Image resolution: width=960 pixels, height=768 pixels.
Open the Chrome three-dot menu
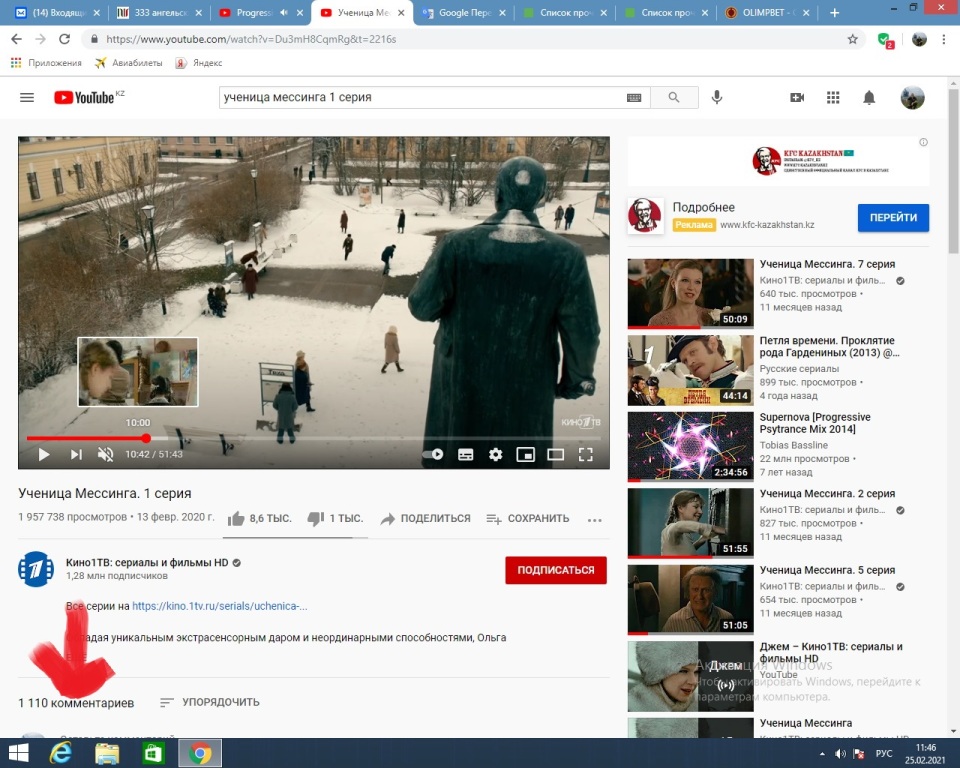point(943,39)
